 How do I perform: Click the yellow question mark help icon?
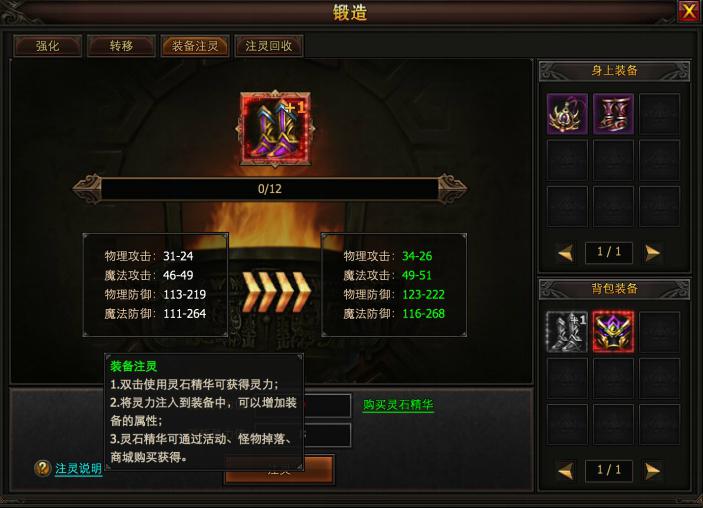(x=43, y=469)
